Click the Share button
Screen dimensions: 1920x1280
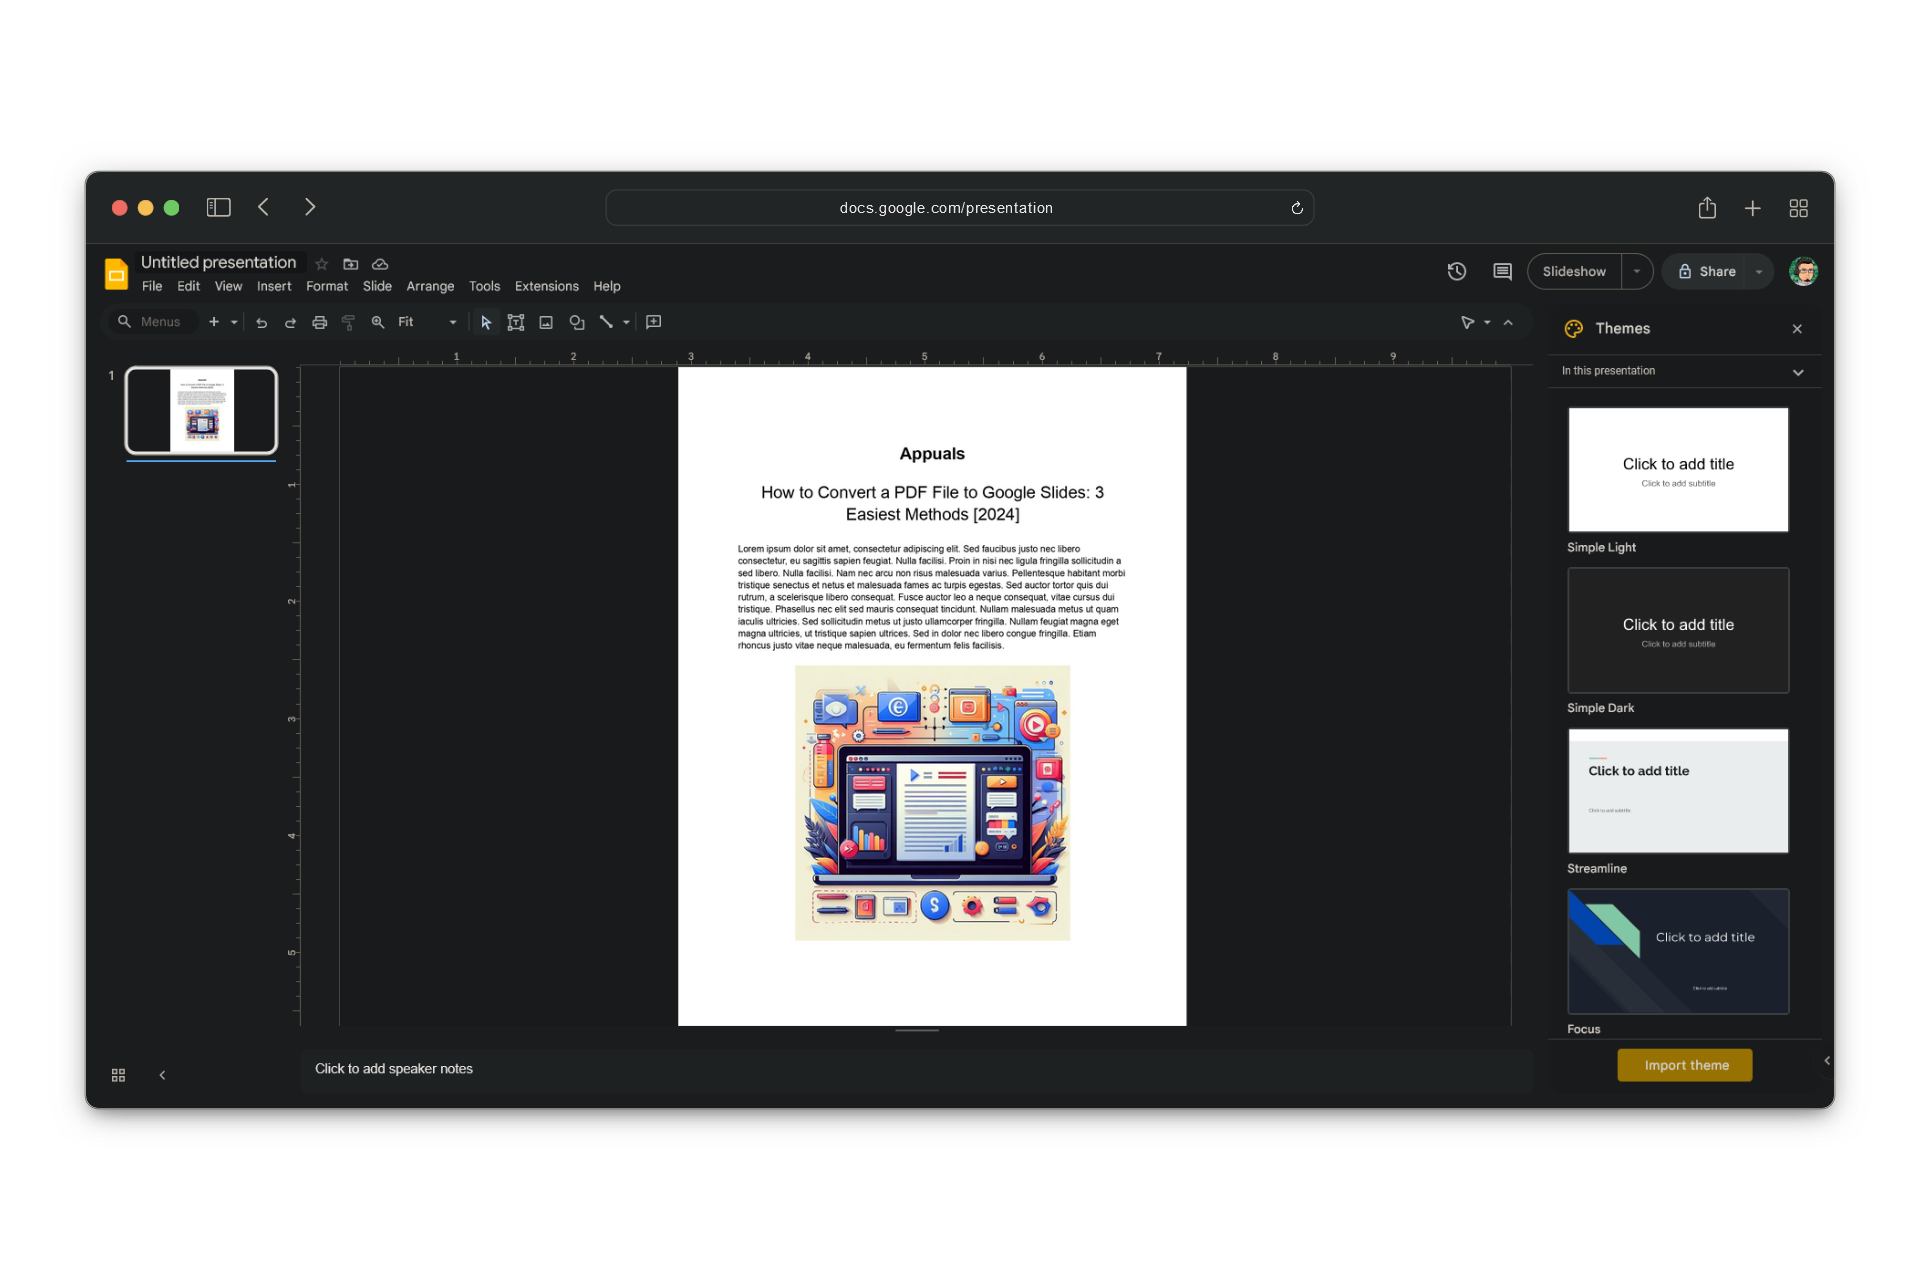(1708, 271)
